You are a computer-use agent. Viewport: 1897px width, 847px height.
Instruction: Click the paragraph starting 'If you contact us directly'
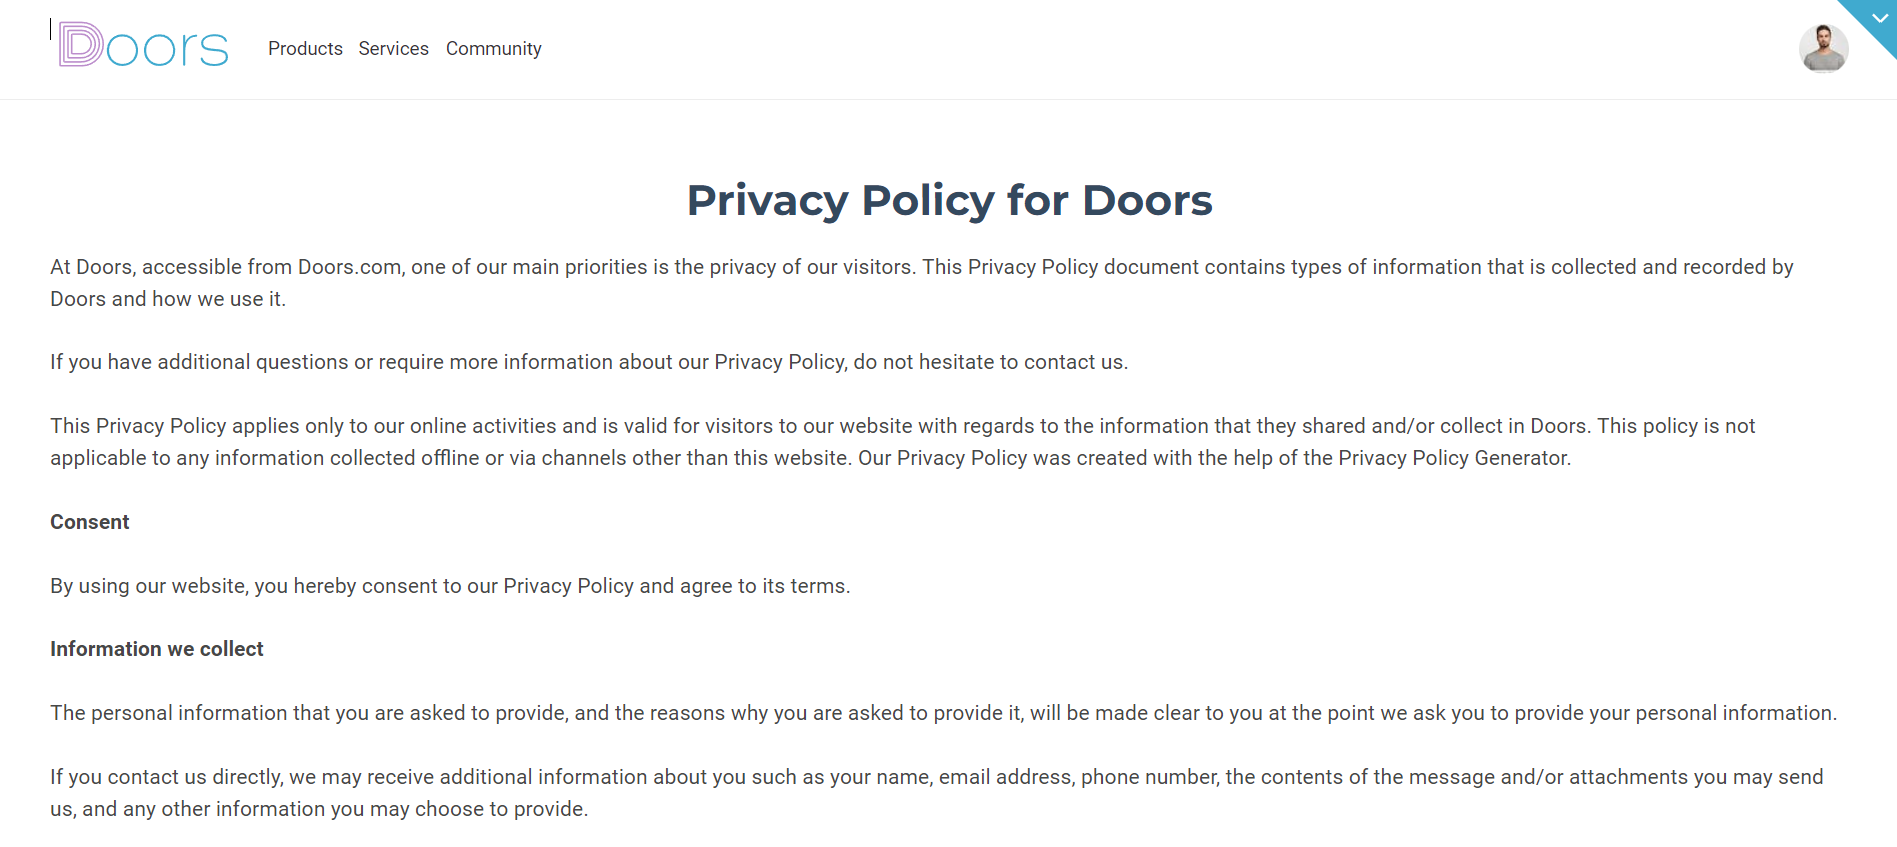click(x=937, y=793)
